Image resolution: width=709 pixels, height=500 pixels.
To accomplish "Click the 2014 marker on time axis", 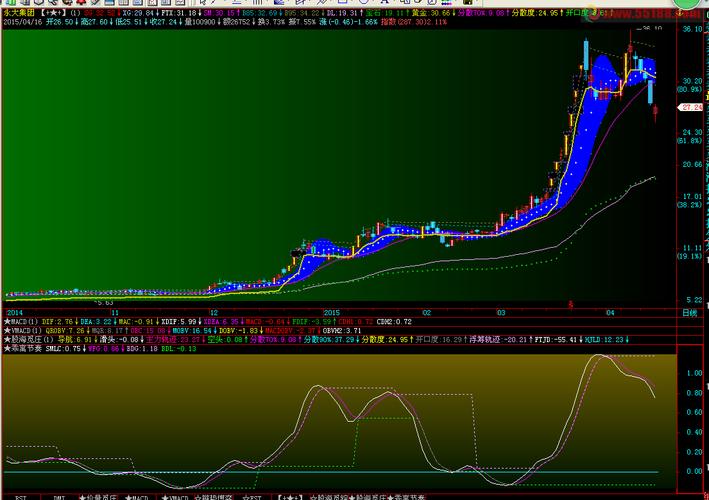I will 14,313.
